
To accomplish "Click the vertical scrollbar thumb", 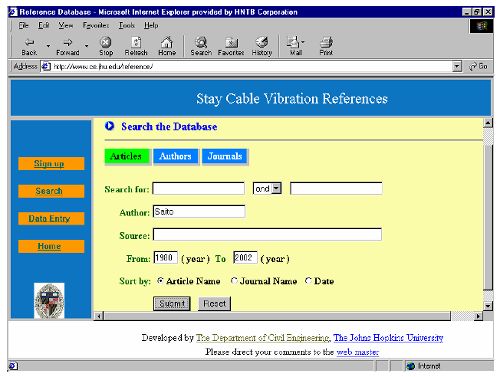I will [x=488, y=217].
